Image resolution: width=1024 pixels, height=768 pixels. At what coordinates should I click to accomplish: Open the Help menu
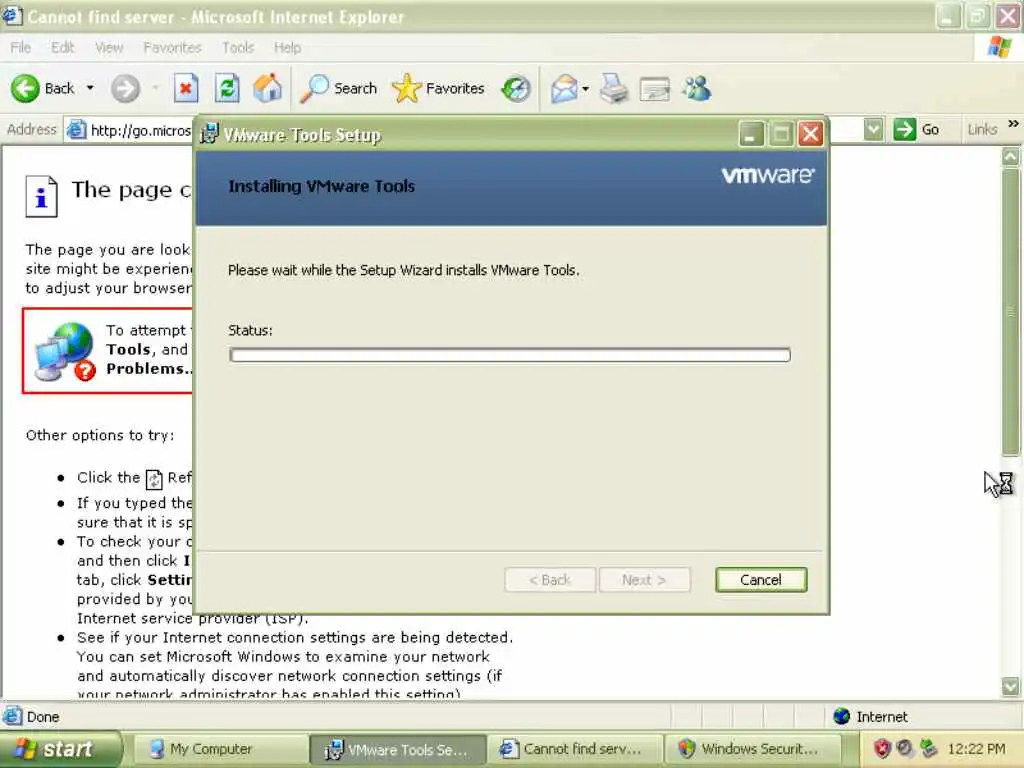pos(287,47)
